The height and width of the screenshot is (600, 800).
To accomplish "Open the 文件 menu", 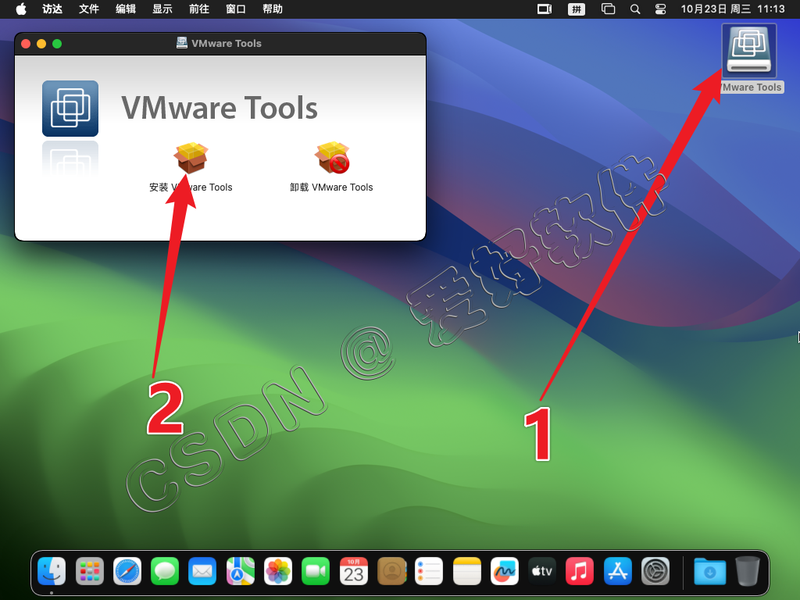I will pos(89,9).
